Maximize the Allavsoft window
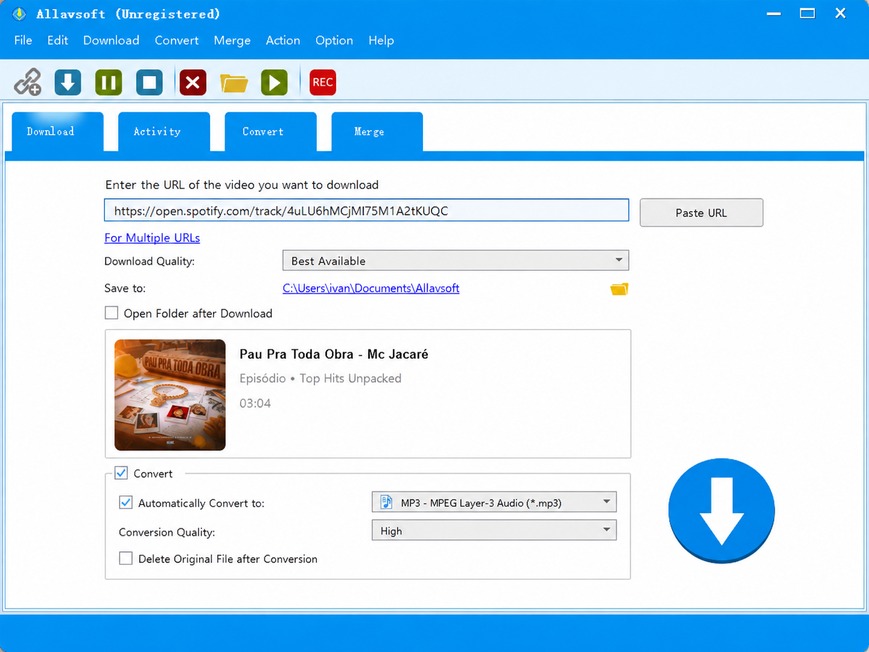This screenshot has height=652, width=869. (x=807, y=13)
